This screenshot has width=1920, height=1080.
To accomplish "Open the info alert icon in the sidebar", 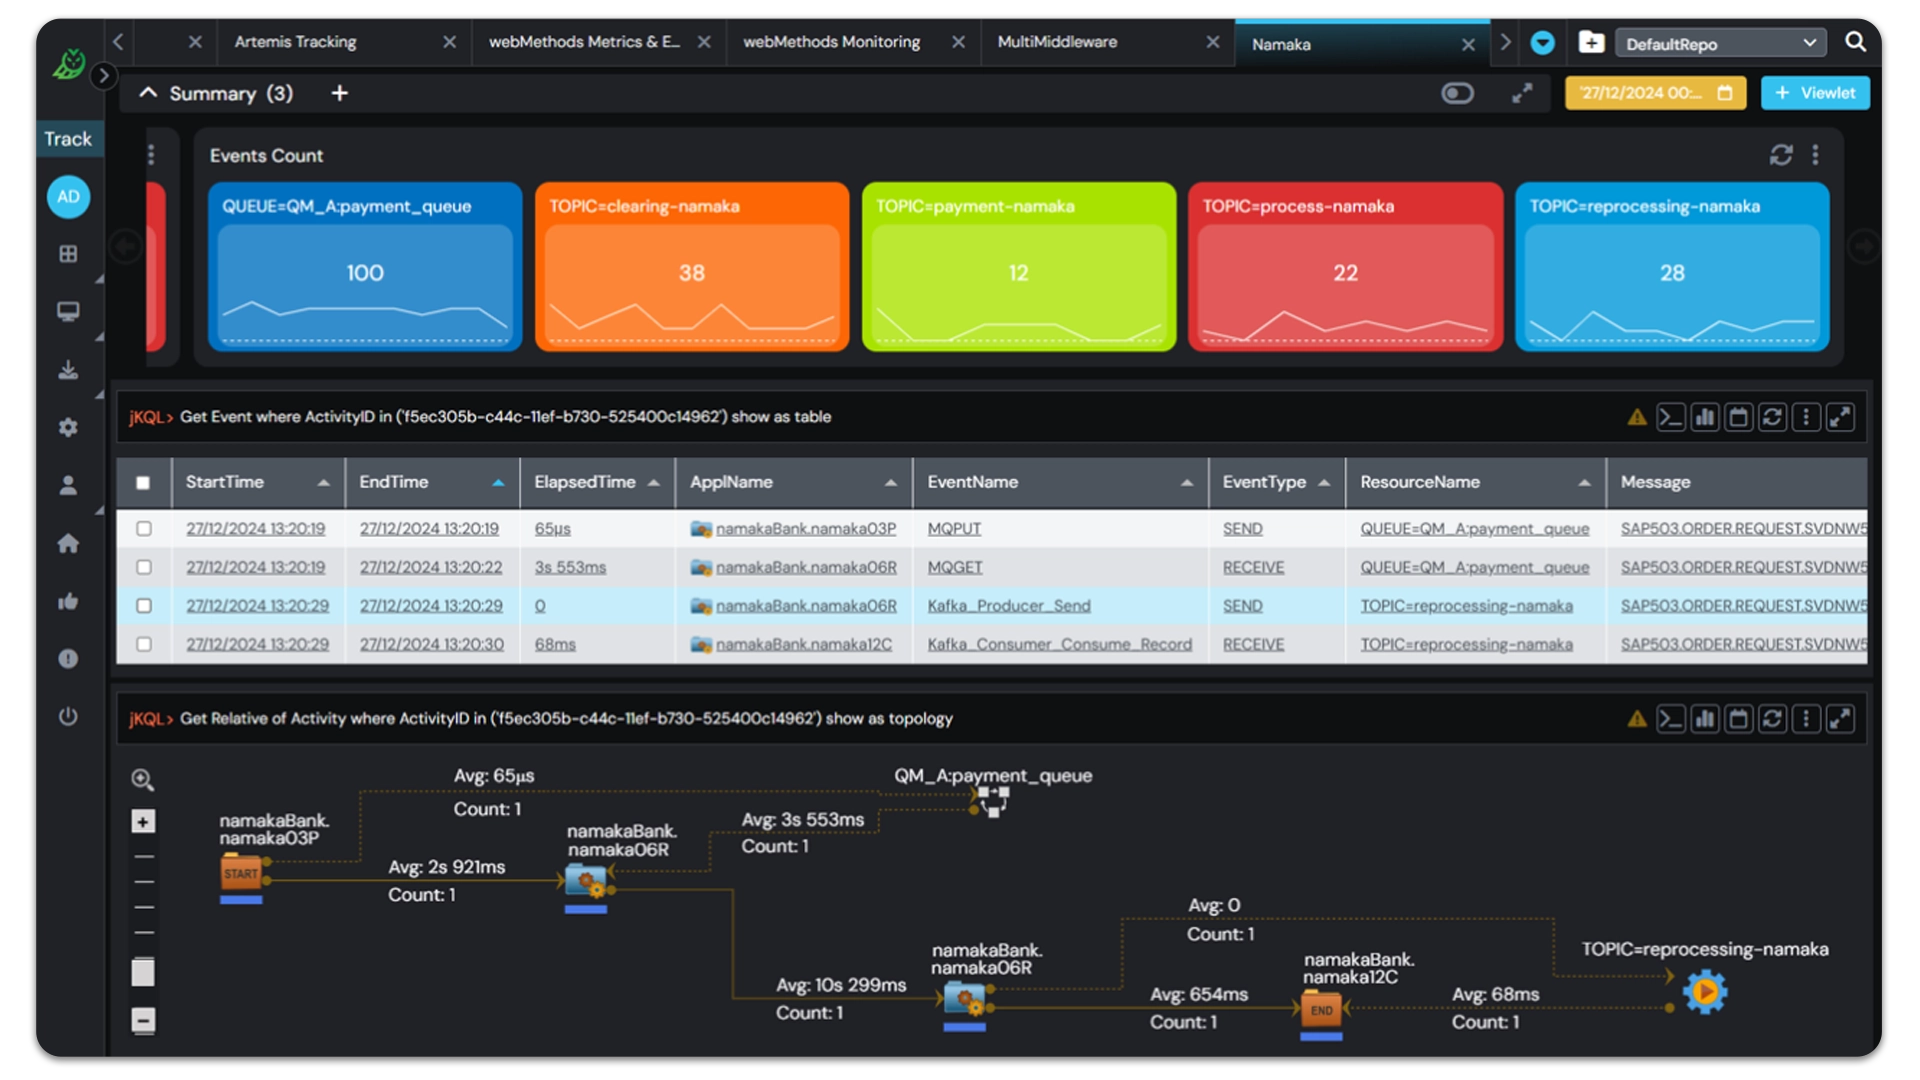I will tap(68, 659).
